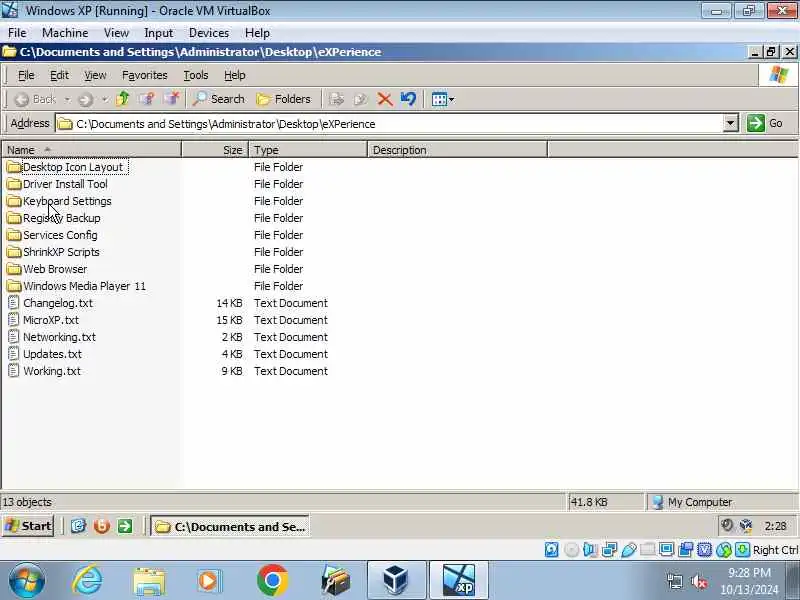
Task: Open the XP Start menu
Action: [28, 526]
